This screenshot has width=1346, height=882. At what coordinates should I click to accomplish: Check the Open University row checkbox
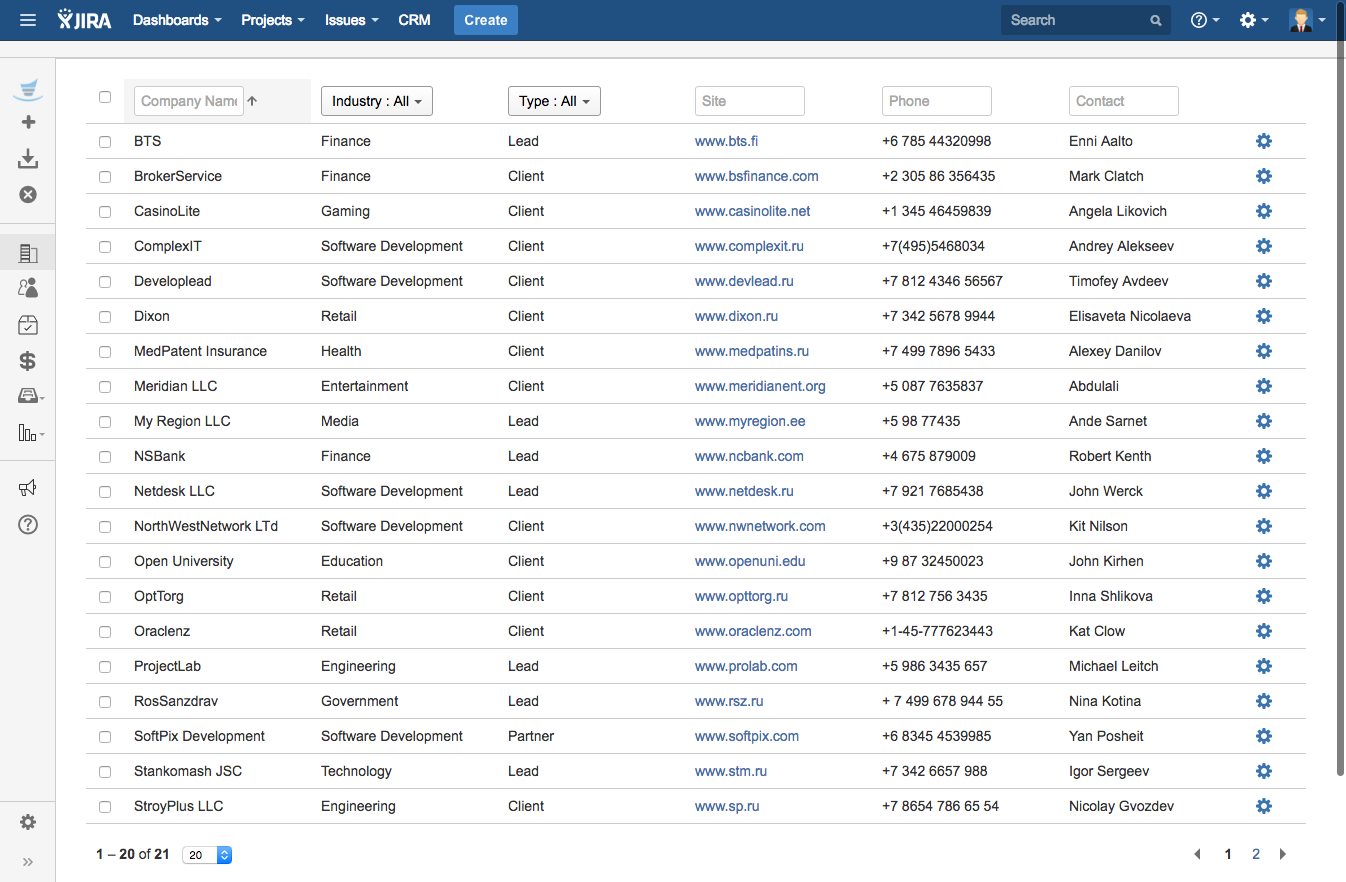pyautogui.click(x=105, y=562)
